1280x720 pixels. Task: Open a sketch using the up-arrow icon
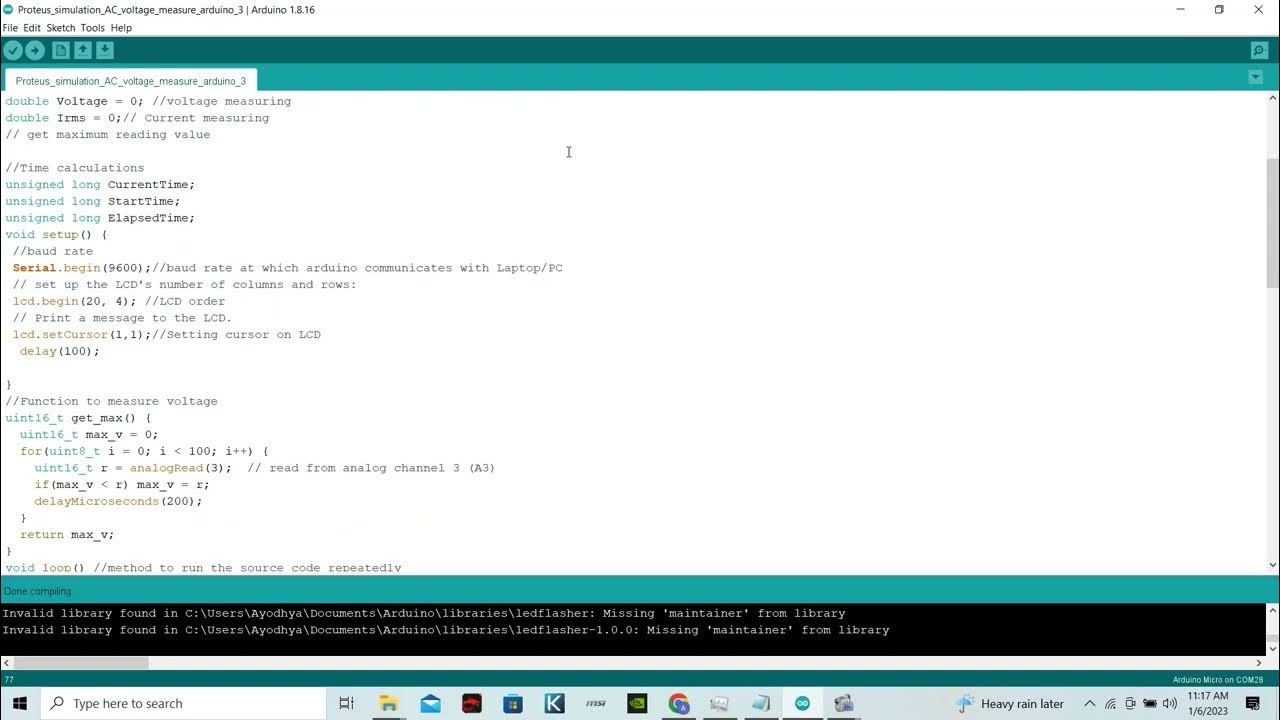(83, 50)
